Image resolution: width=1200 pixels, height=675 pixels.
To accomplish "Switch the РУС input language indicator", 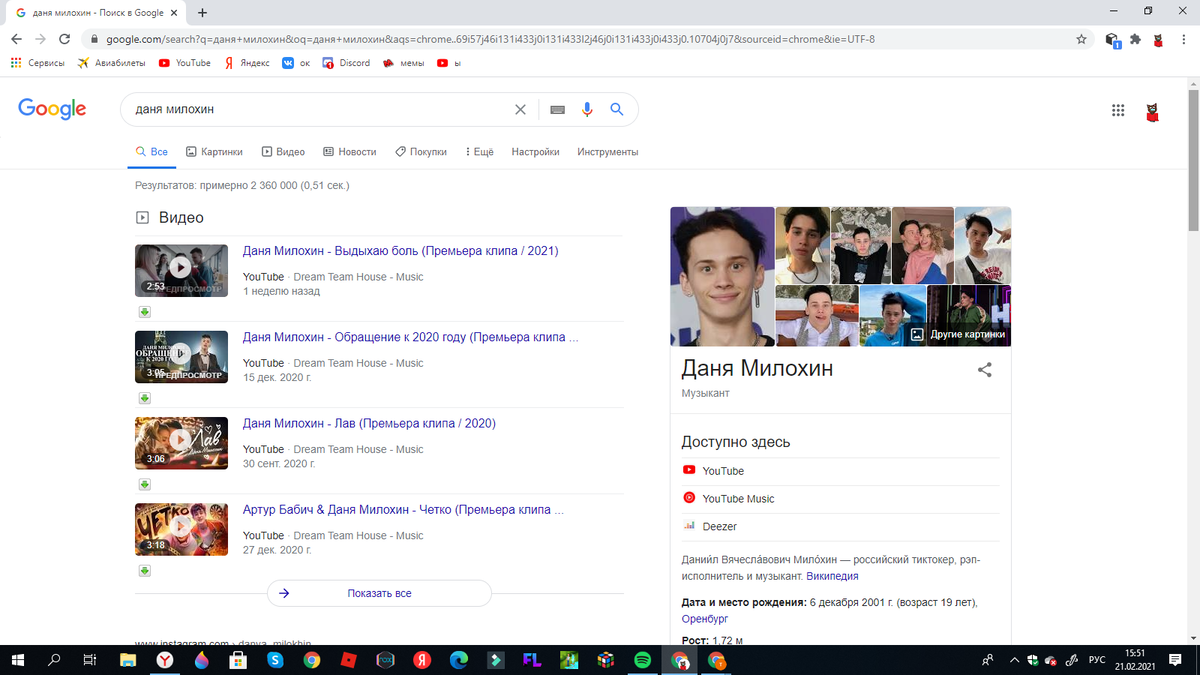I will tap(1097, 660).
